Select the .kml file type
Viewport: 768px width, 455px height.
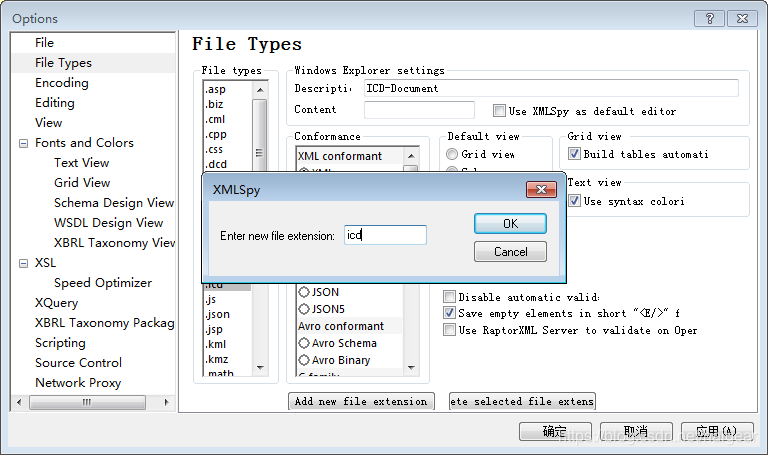coord(216,345)
